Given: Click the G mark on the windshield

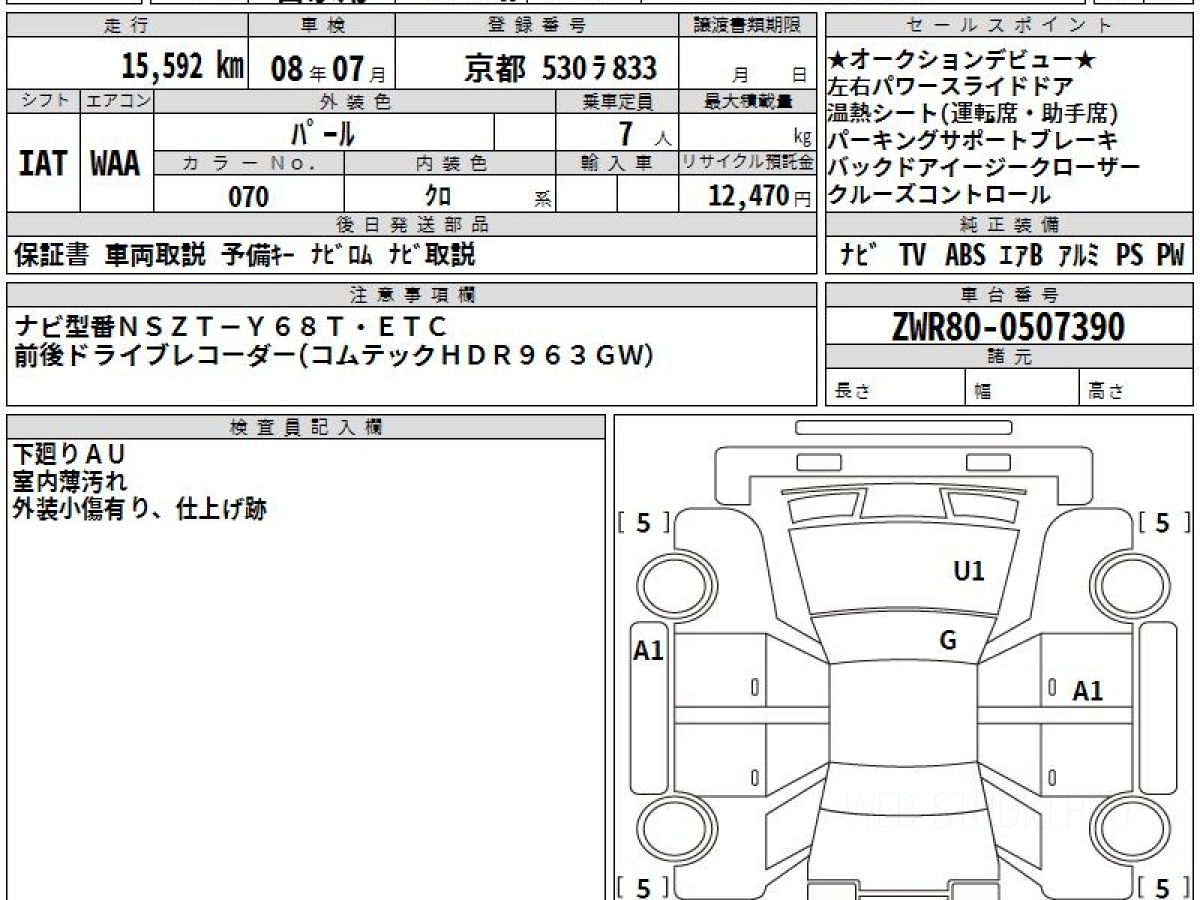Looking at the screenshot, I should pos(948,641).
